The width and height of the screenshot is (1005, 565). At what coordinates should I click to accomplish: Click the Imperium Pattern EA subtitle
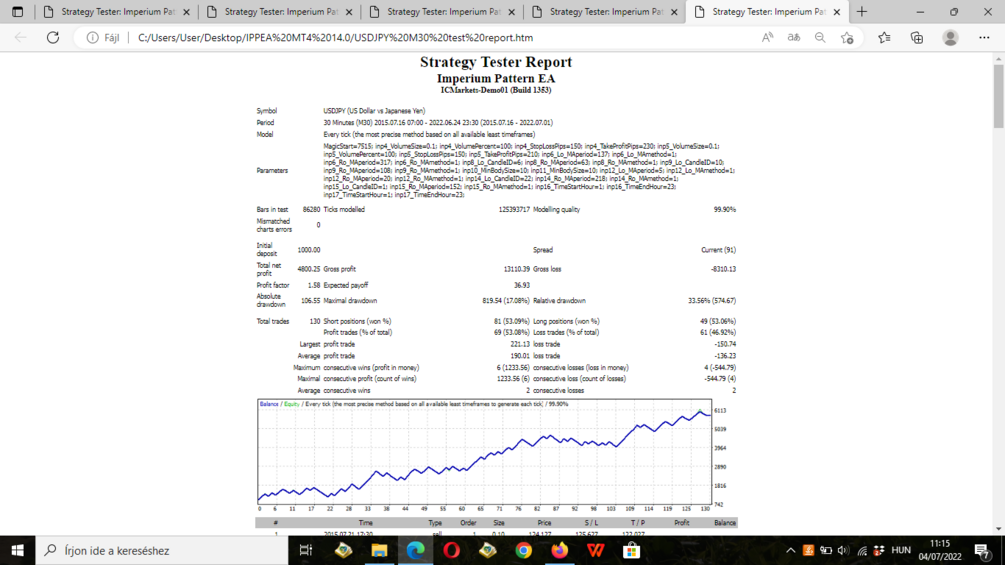pyautogui.click(x=496, y=79)
